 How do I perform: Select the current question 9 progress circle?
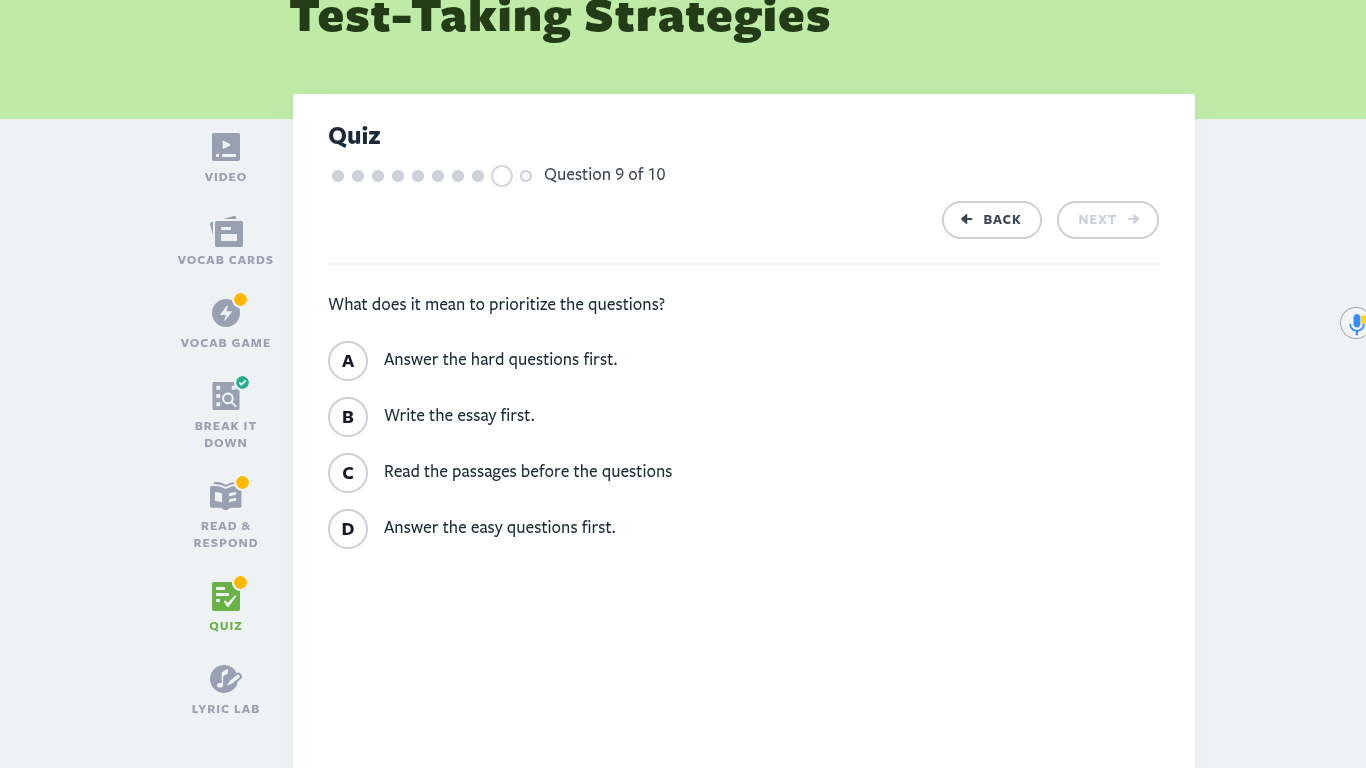click(x=502, y=176)
